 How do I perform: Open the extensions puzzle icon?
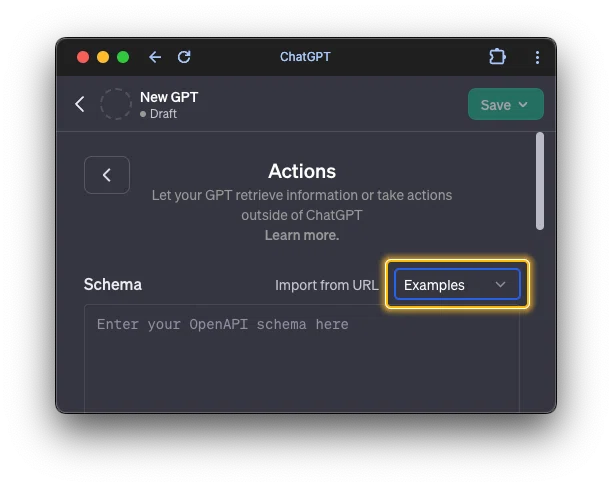pos(497,57)
